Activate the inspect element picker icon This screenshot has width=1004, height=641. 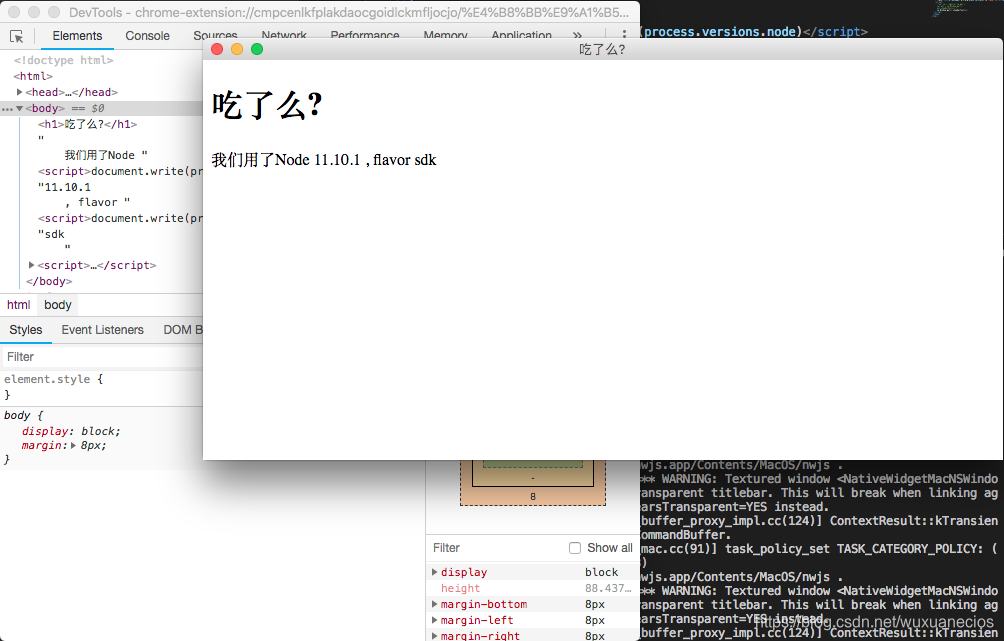tap(17, 37)
